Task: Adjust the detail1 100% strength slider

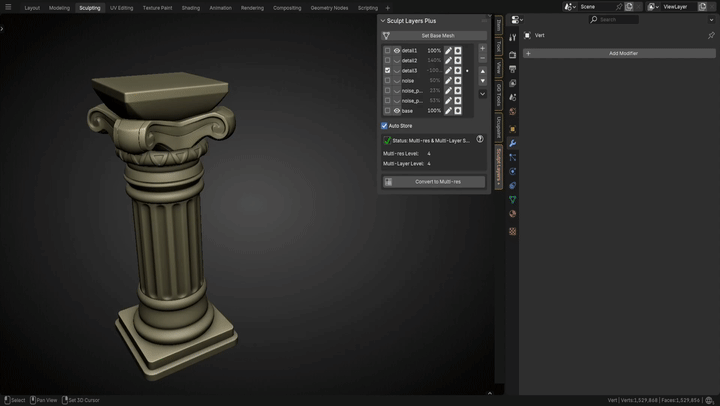Action: [434, 51]
